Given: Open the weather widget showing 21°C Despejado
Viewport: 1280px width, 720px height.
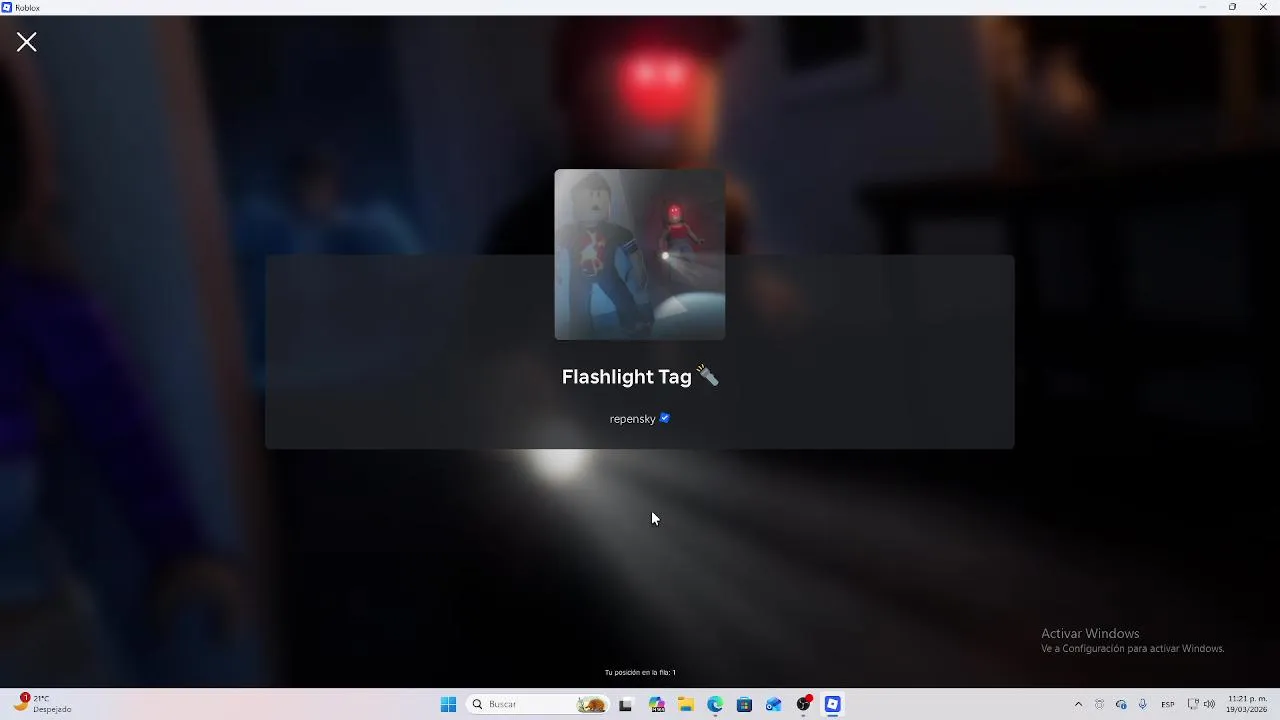Looking at the screenshot, I should 43,703.
